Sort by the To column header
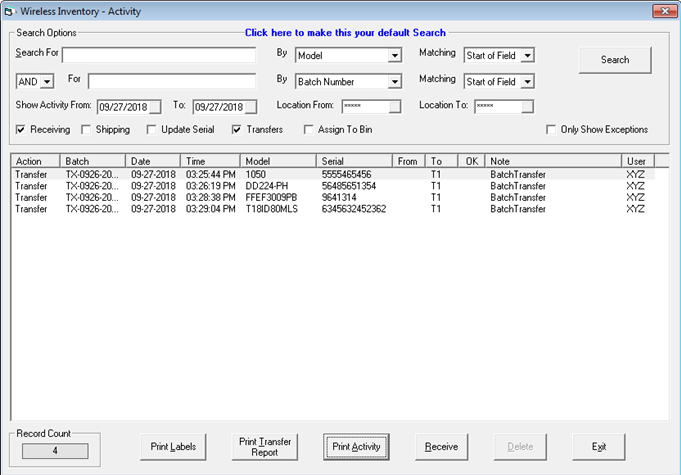Viewport: 681px width, 475px height. coord(441,161)
